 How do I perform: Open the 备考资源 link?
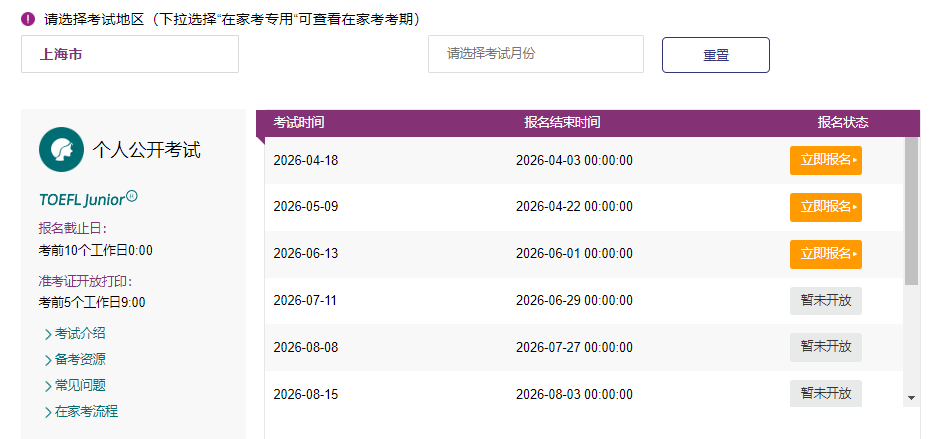(79, 360)
